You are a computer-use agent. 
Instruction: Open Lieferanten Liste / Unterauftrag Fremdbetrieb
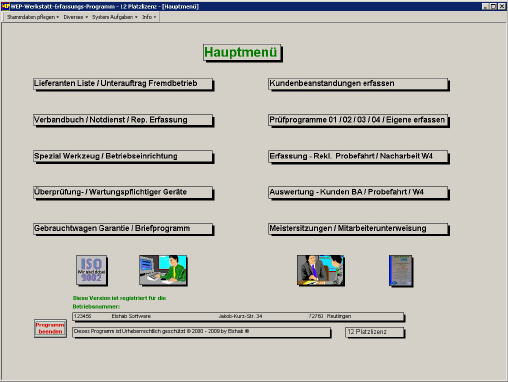click(x=123, y=84)
